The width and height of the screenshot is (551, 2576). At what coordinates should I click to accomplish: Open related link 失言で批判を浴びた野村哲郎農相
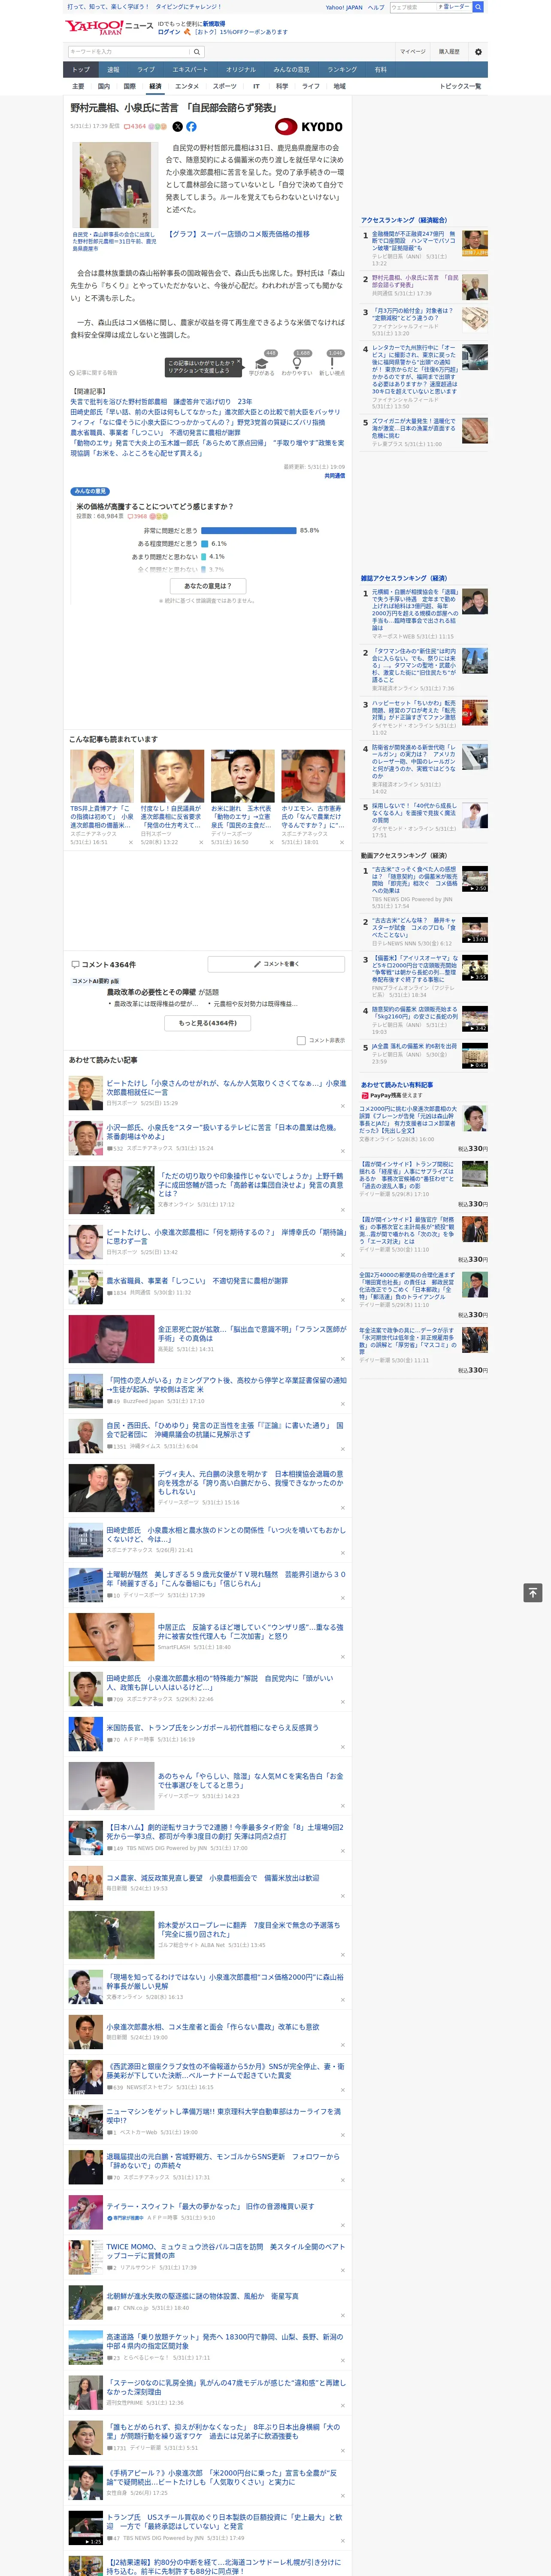[x=161, y=402]
